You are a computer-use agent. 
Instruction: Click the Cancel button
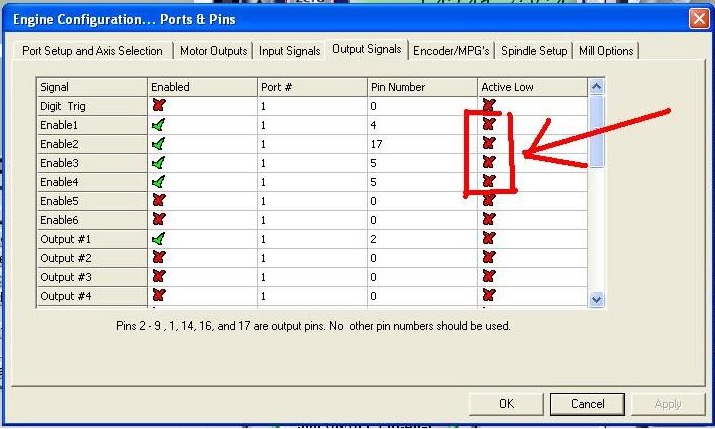(x=587, y=404)
